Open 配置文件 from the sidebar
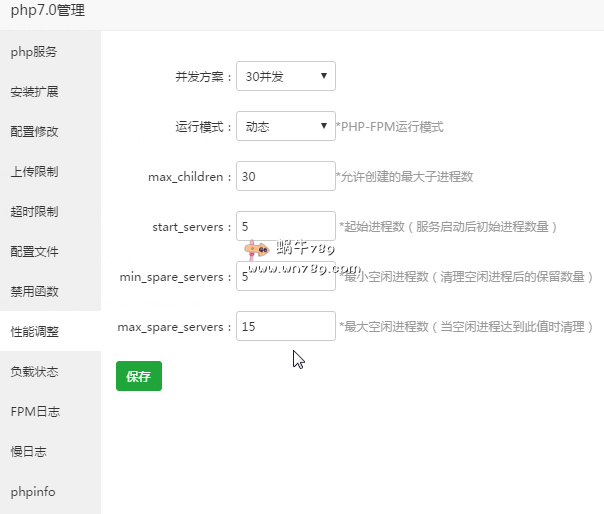 [34, 252]
